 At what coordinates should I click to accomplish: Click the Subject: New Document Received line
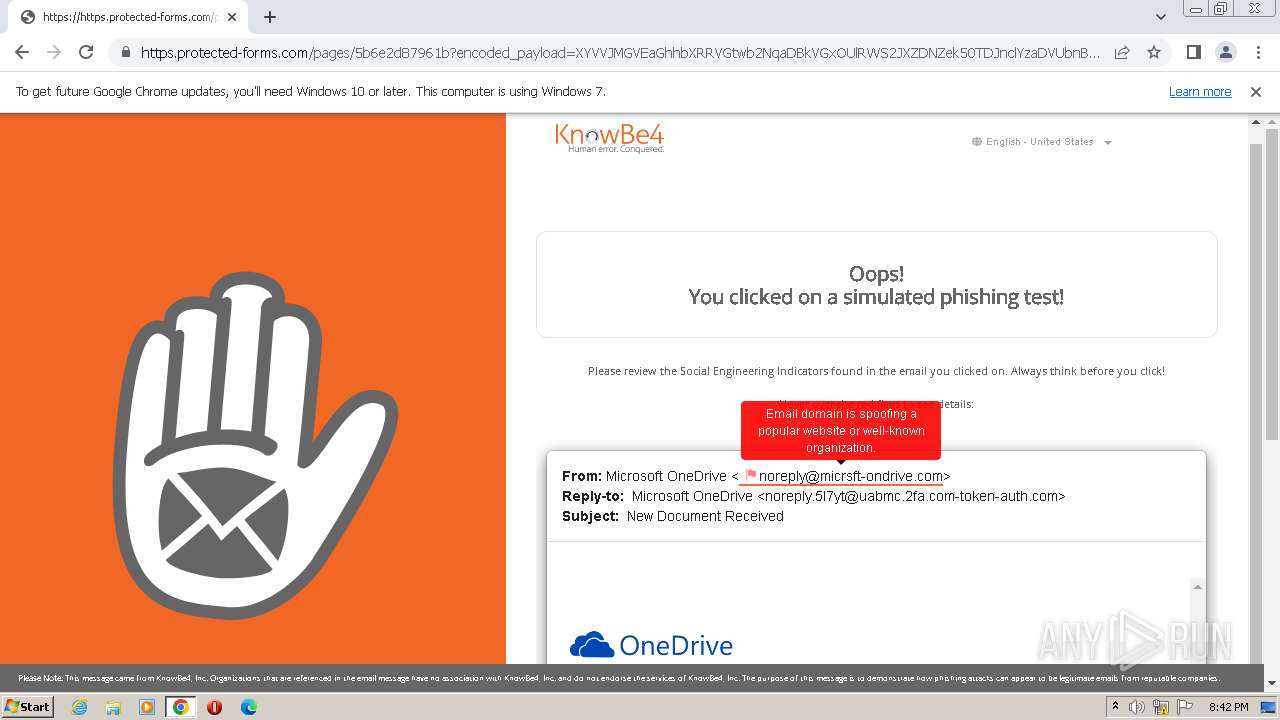[x=673, y=516]
